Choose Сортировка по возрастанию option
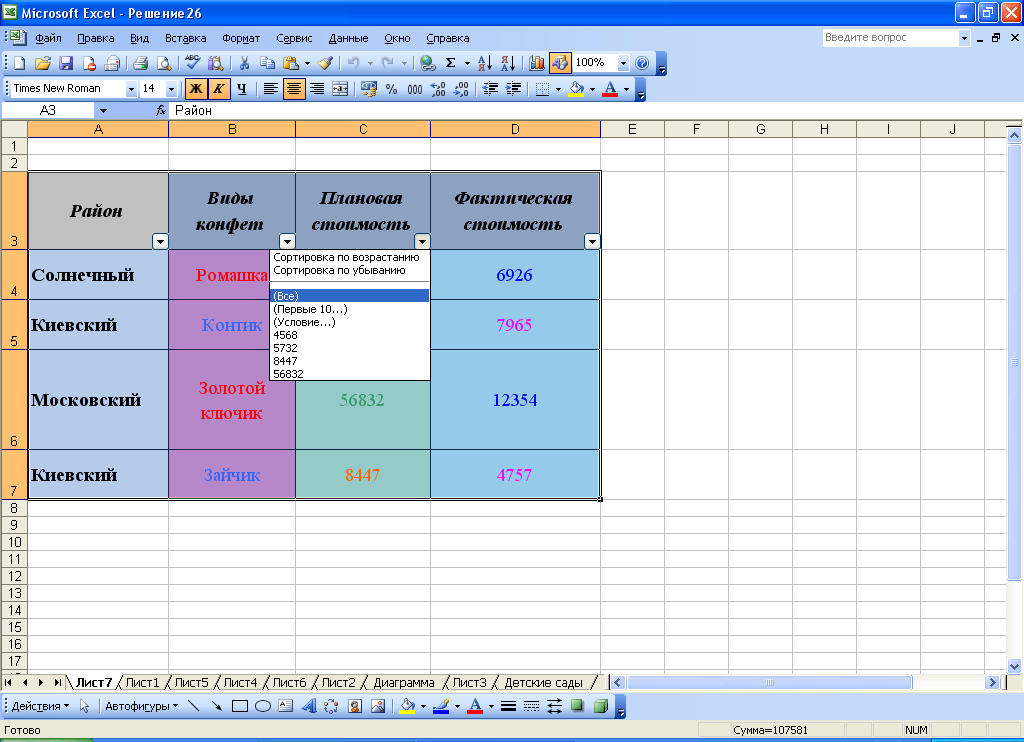The width and height of the screenshot is (1024, 742). point(349,257)
